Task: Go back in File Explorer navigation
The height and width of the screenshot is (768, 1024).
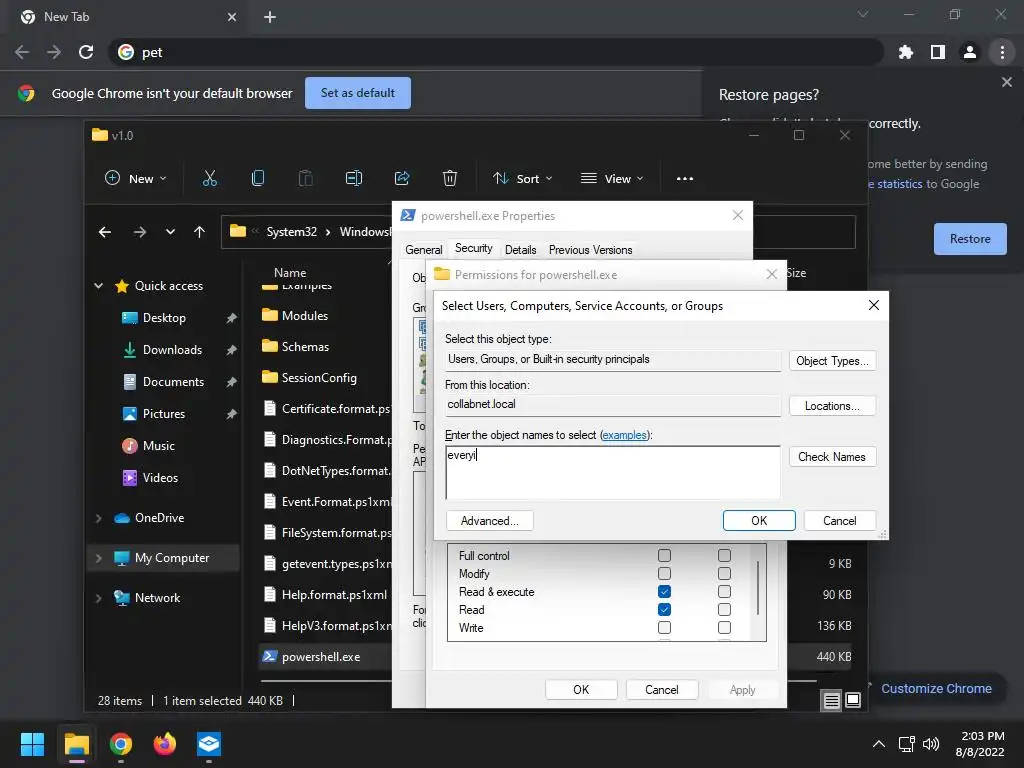Action: coord(104,232)
